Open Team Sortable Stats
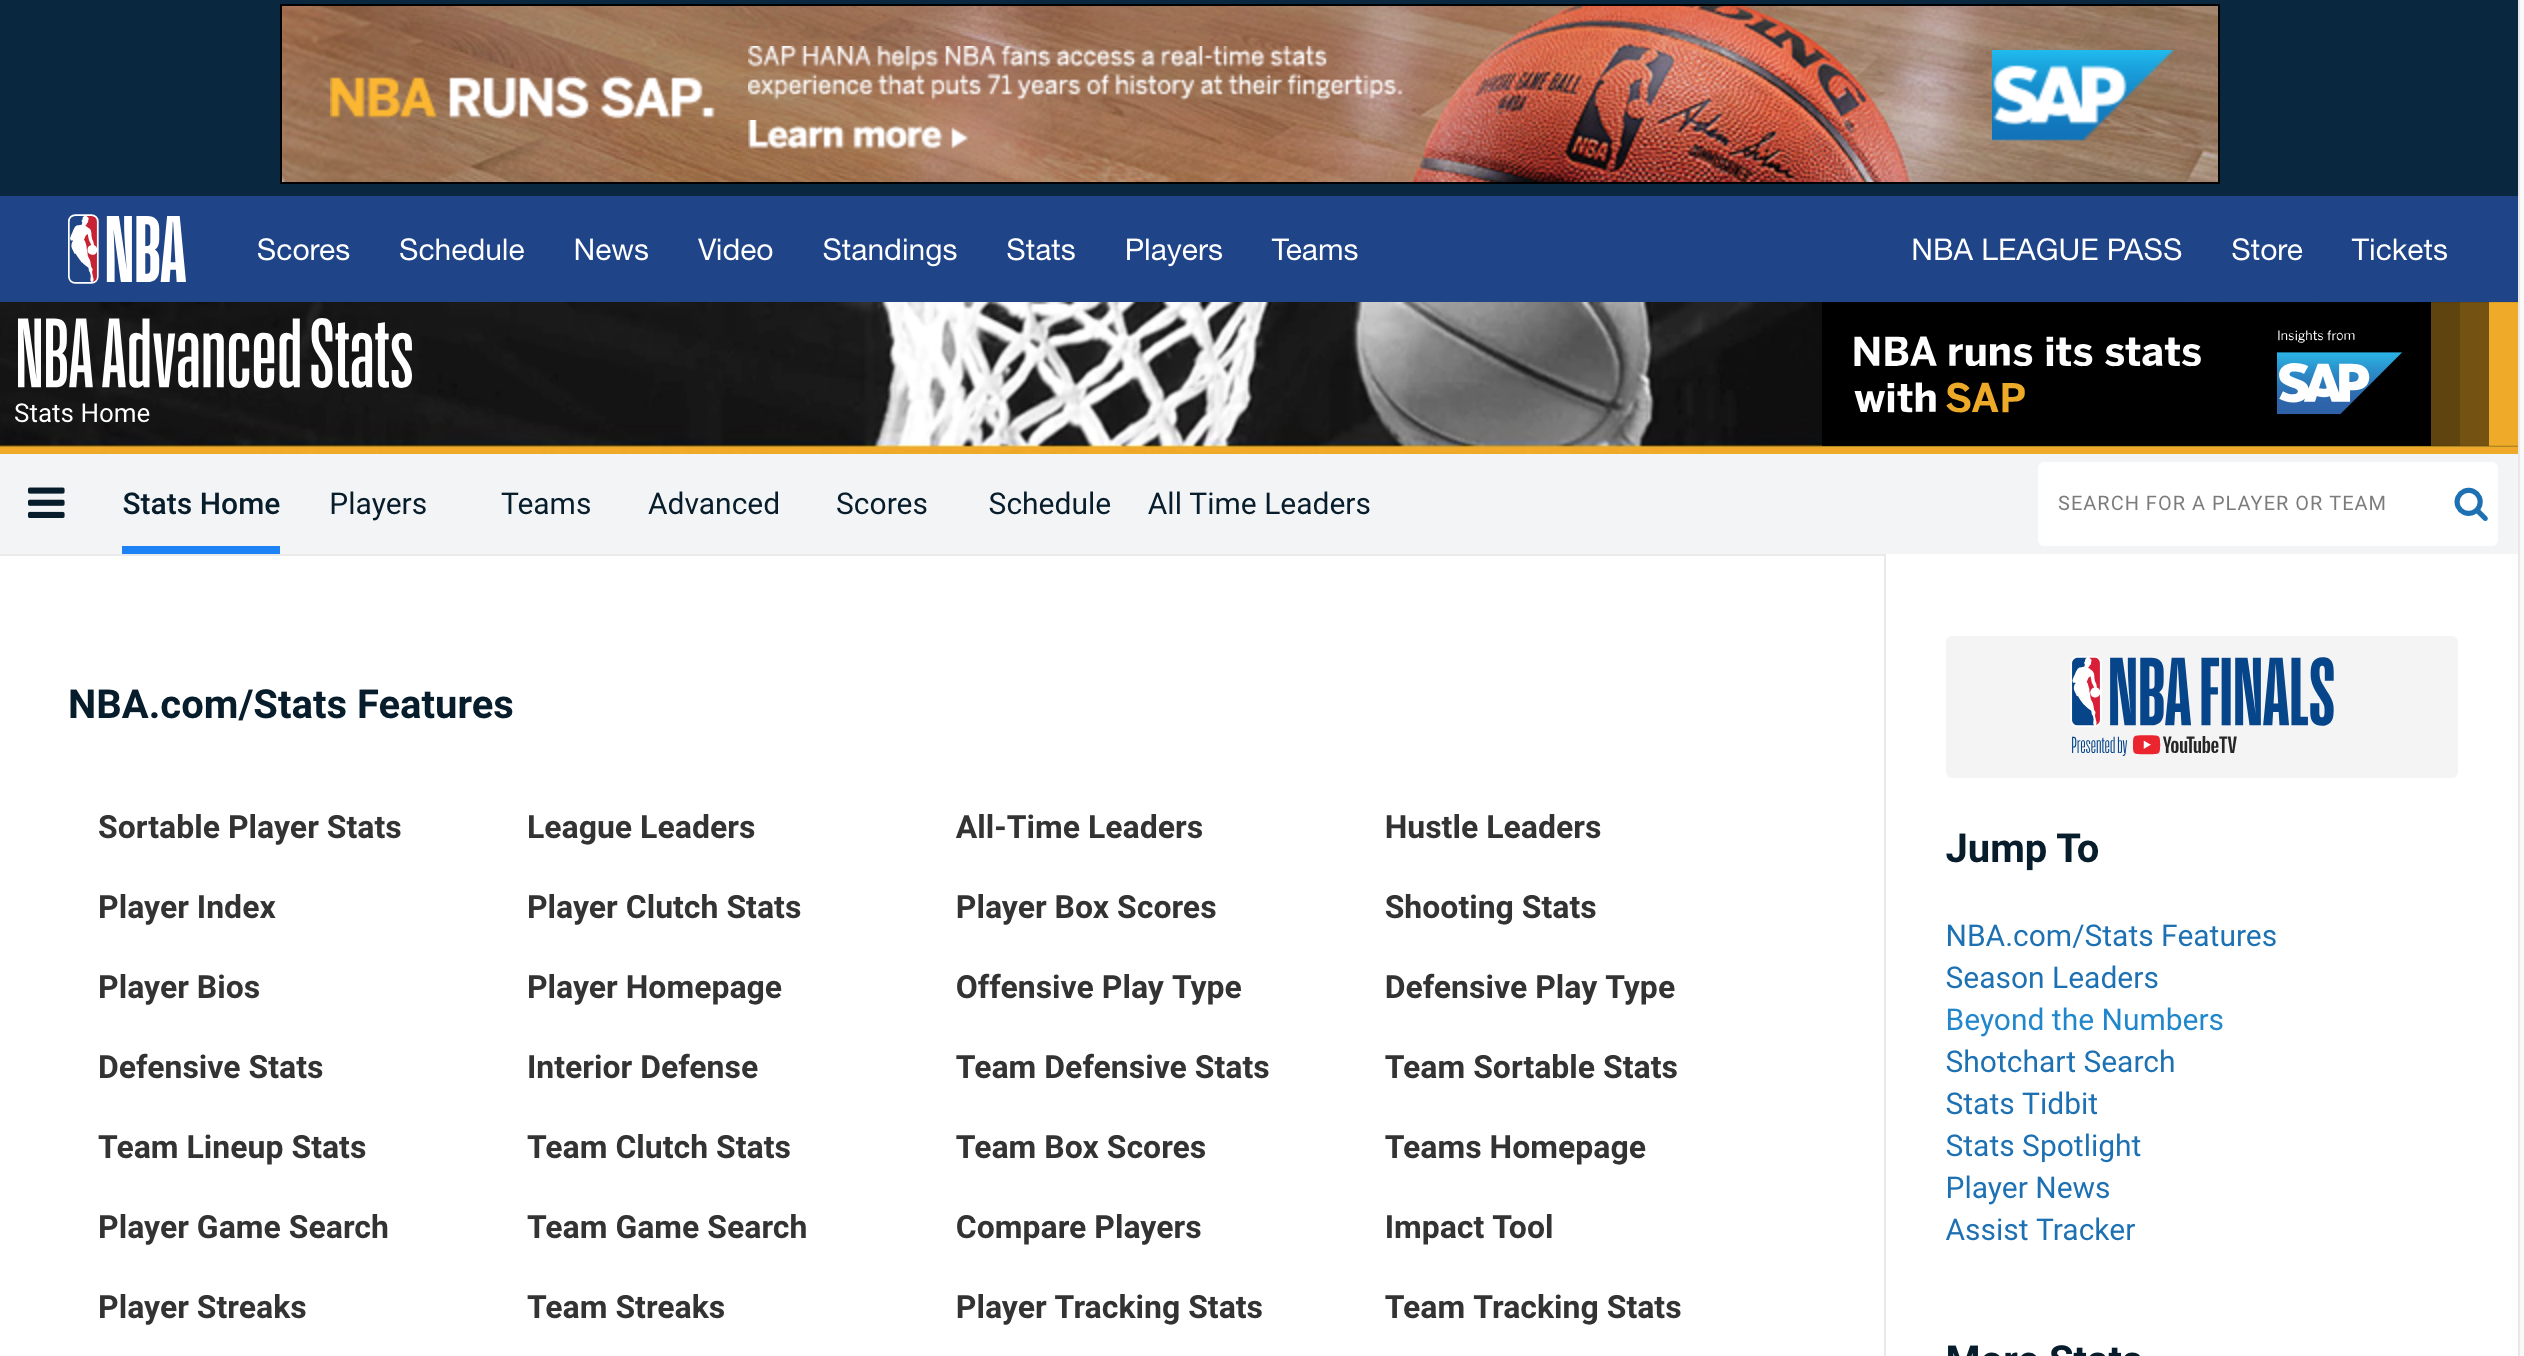The image size is (2524, 1356). point(1531,1067)
